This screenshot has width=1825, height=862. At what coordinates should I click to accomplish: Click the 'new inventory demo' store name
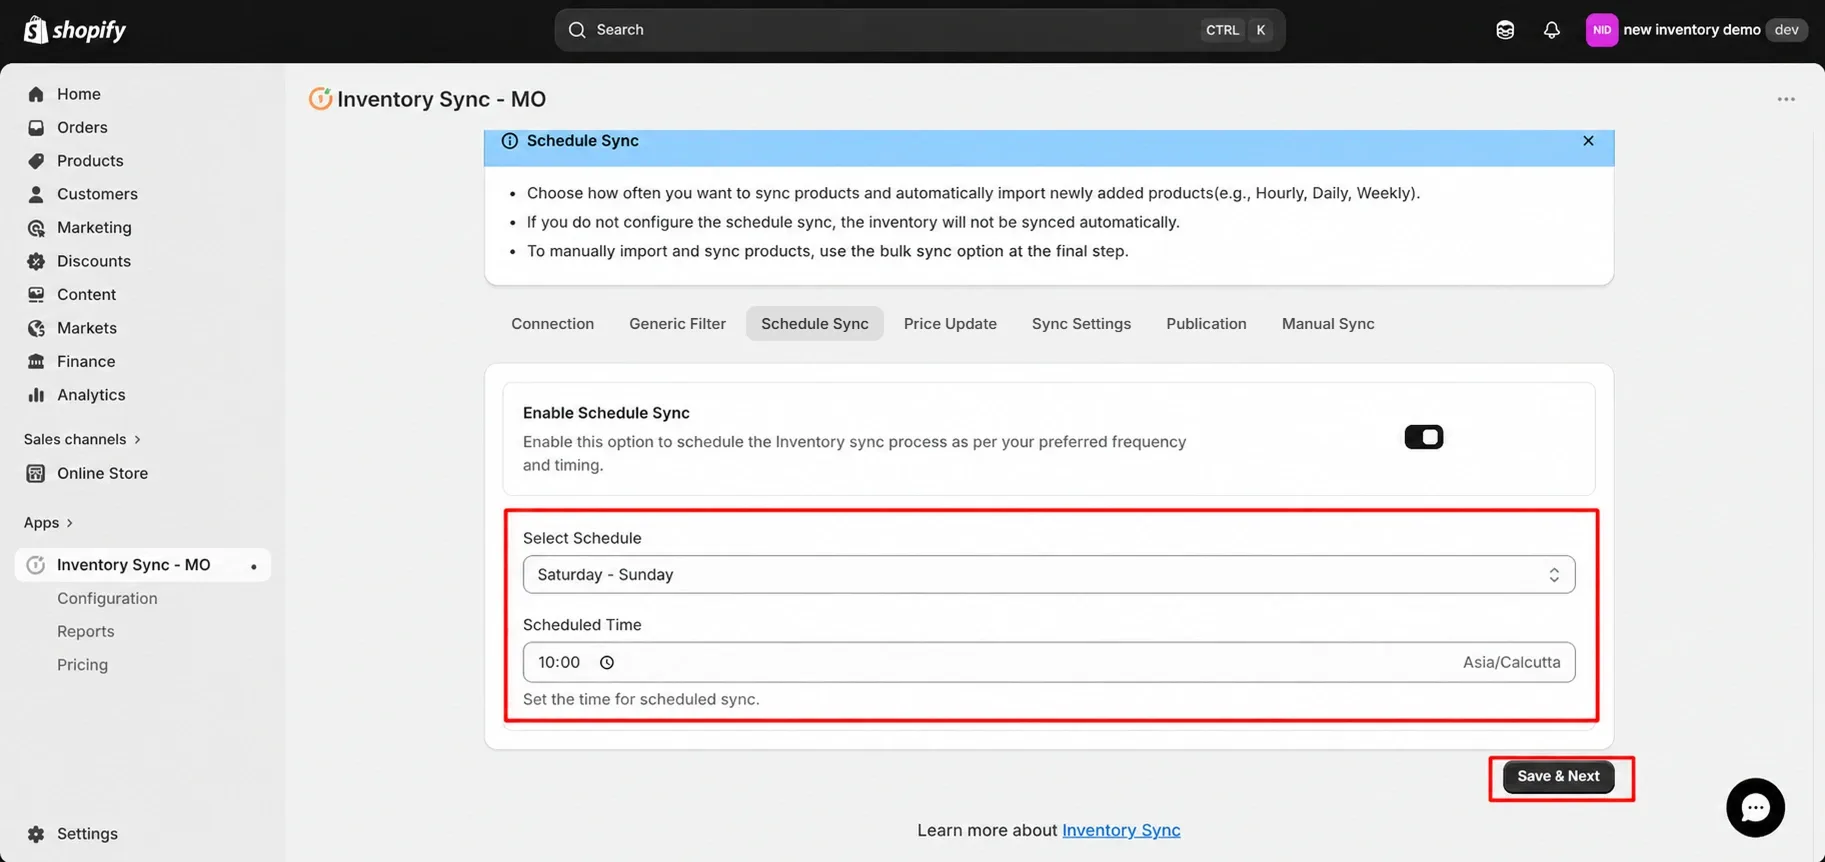point(1692,30)
